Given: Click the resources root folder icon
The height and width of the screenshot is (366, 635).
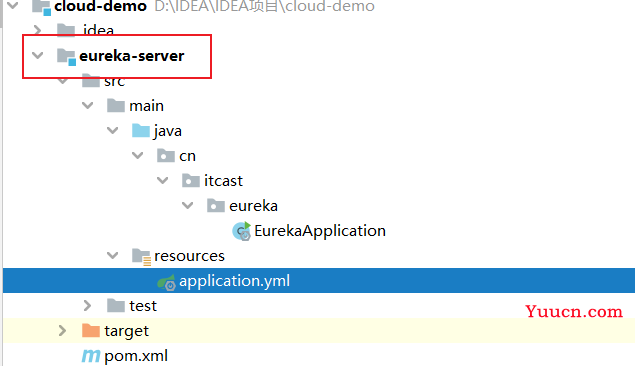Looking at the screenshot, I should 142,257.
